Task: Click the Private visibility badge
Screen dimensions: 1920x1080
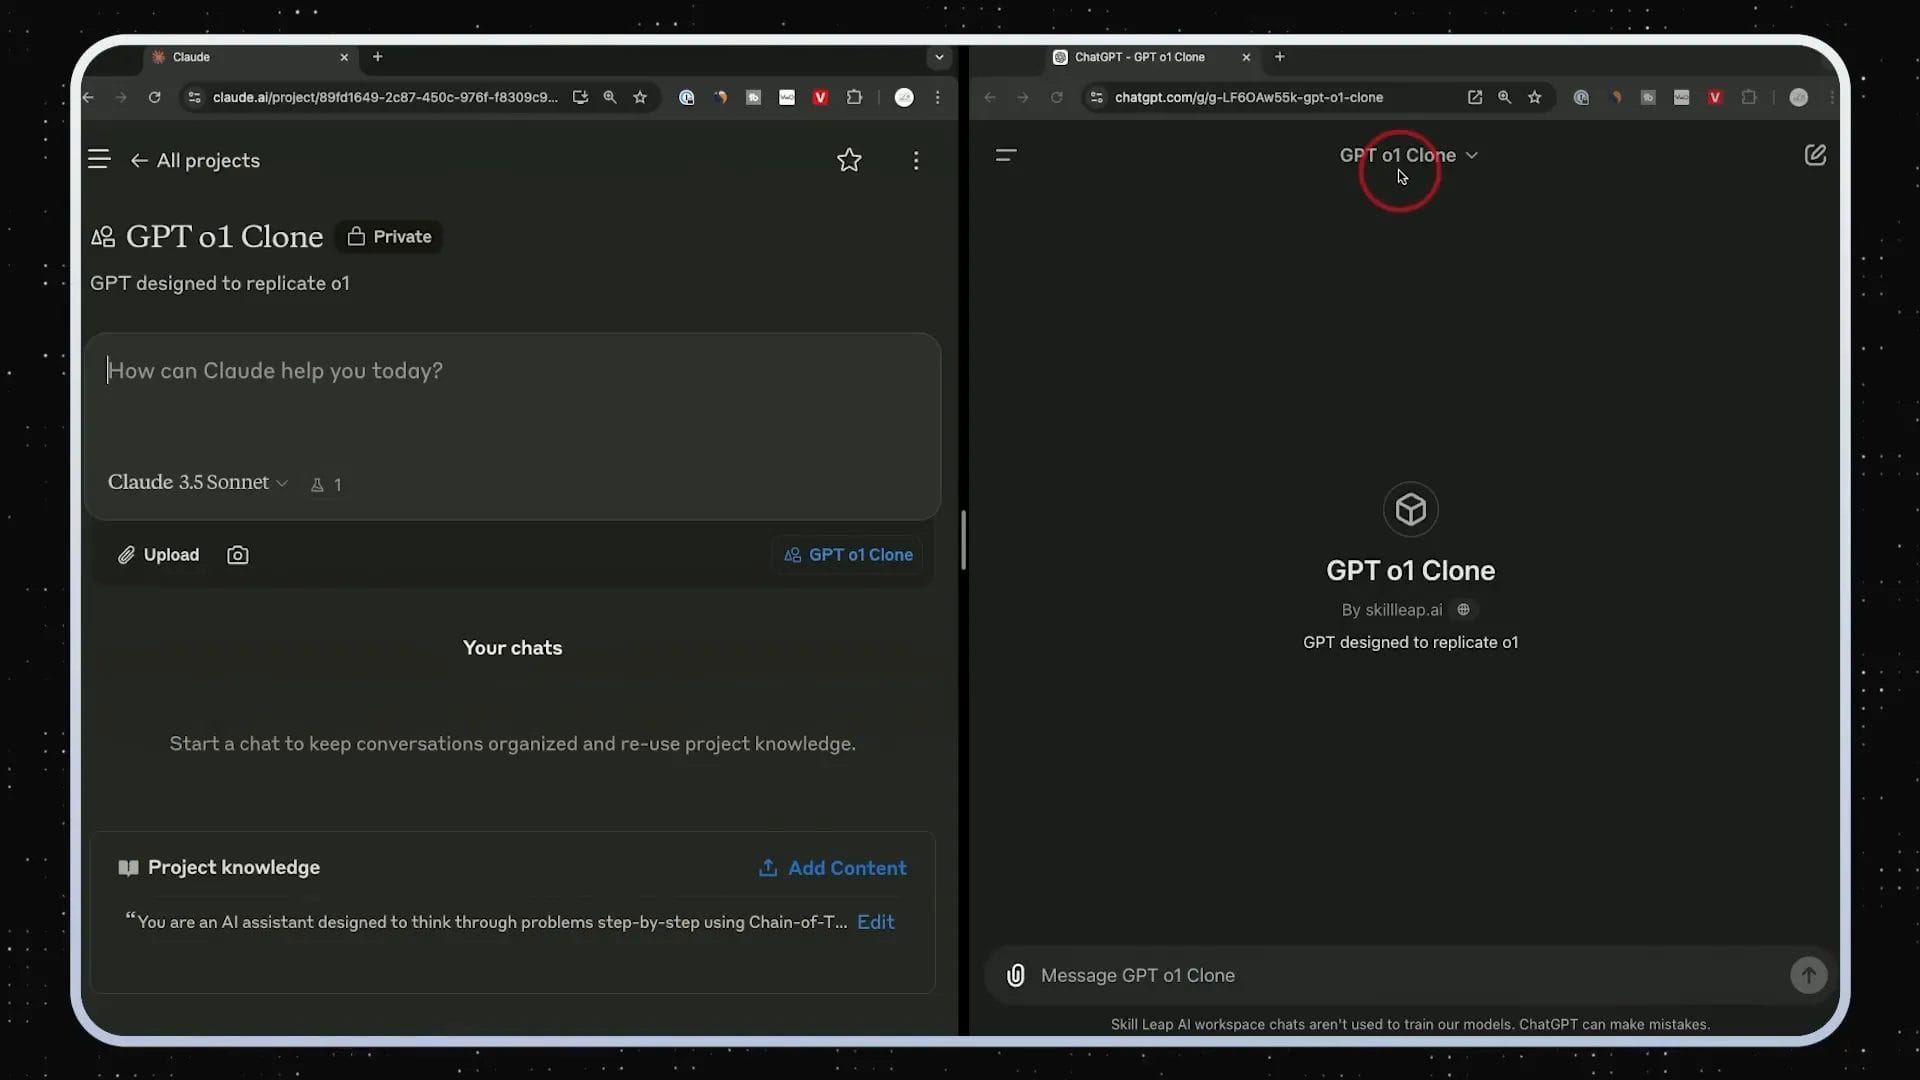Action: coord(389,236)
